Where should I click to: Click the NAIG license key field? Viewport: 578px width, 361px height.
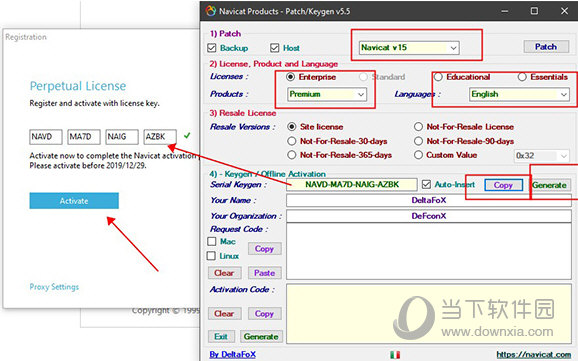click(122, 137)
